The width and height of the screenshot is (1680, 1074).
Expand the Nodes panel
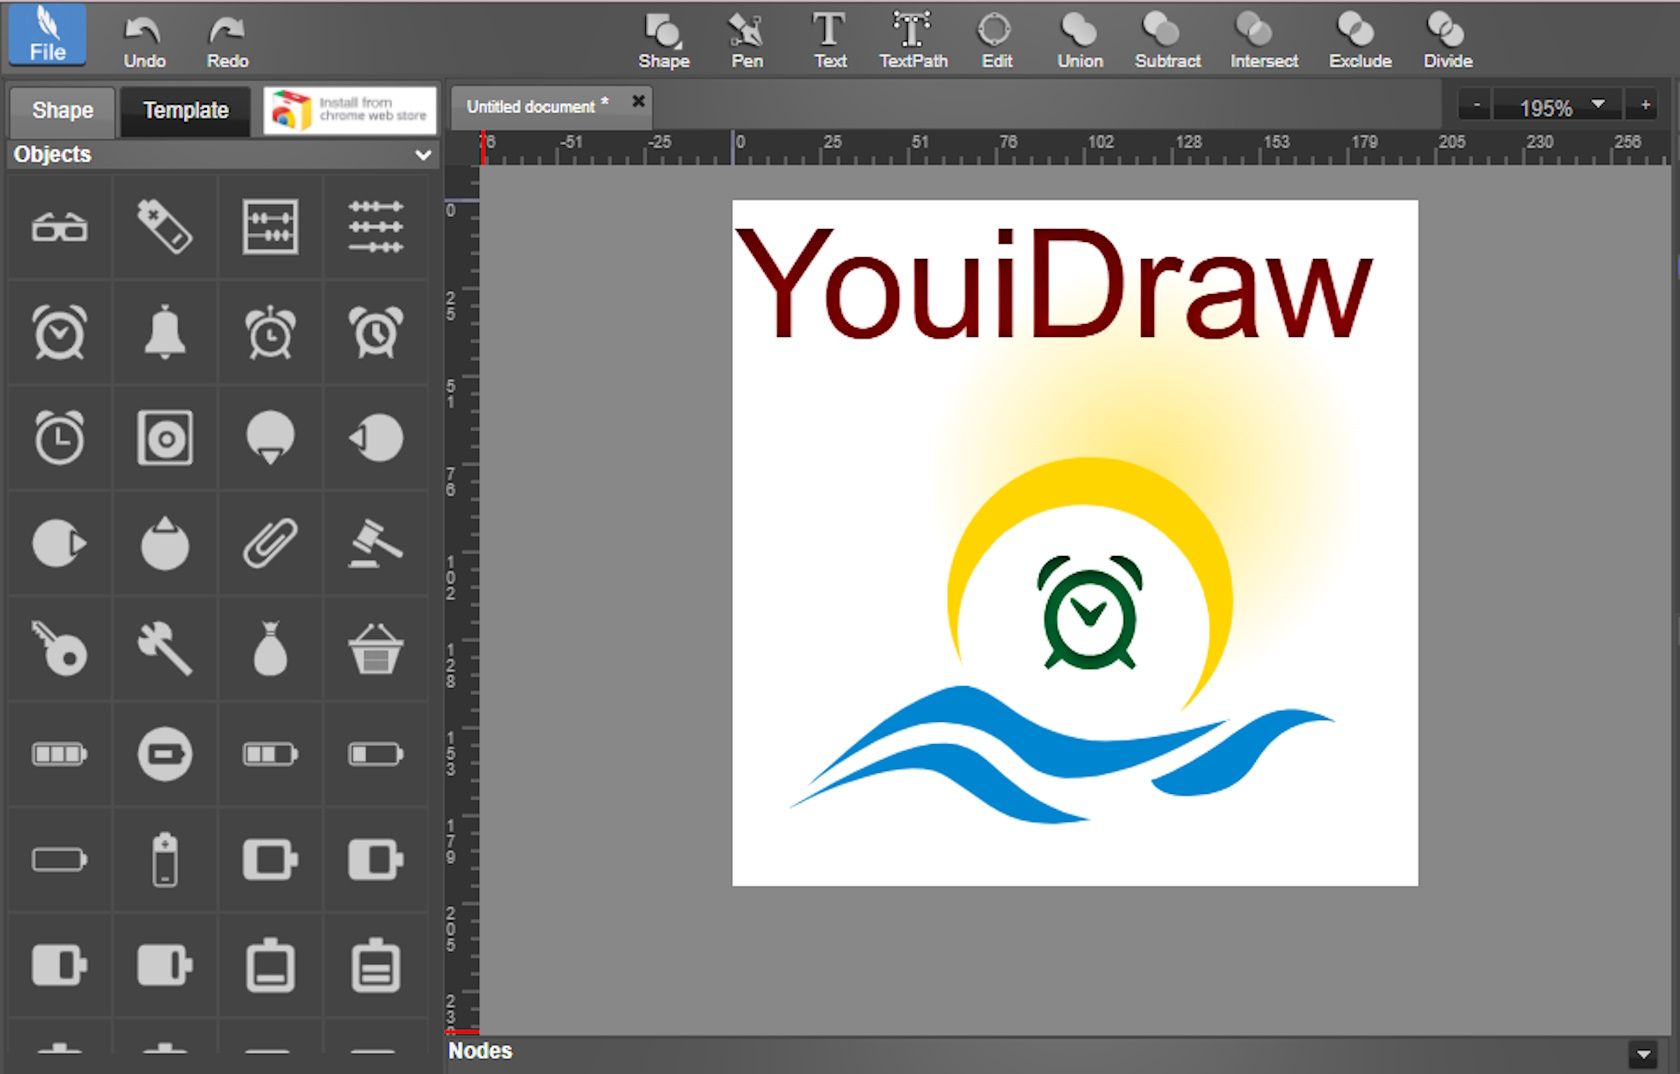[1644, 1051]
